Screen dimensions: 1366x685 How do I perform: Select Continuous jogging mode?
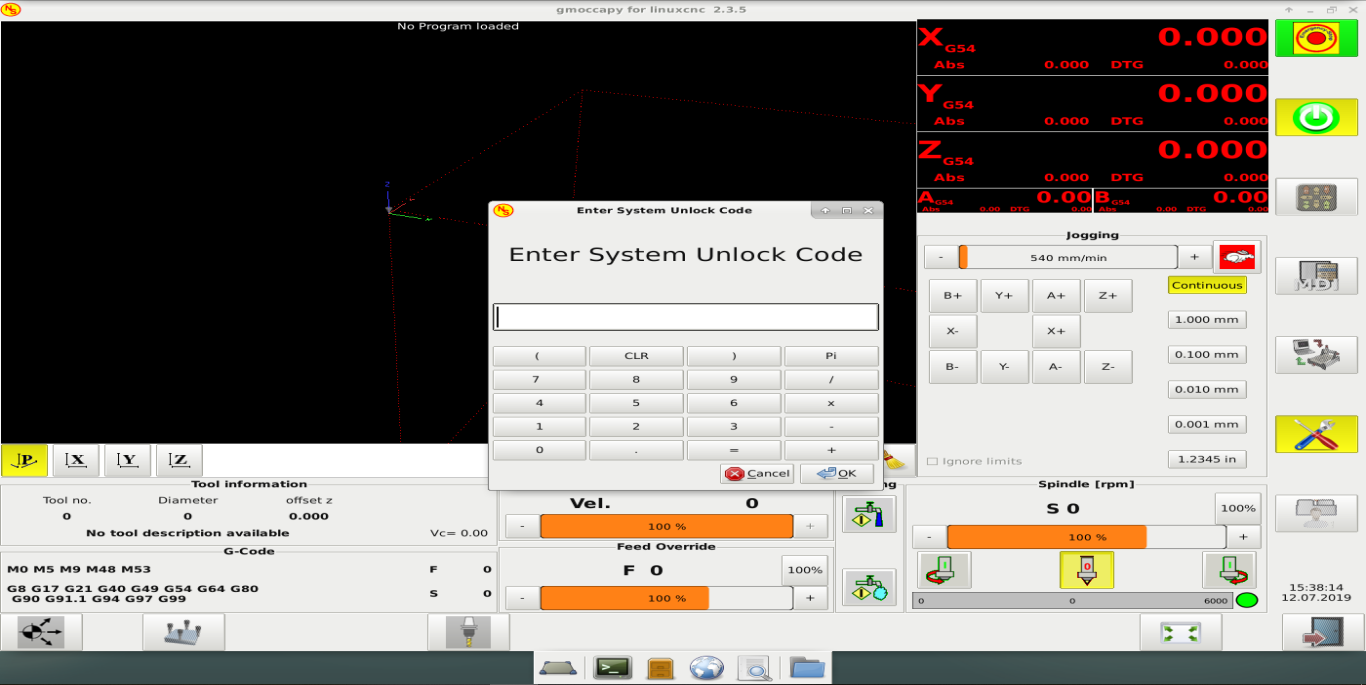point(1207,285)
